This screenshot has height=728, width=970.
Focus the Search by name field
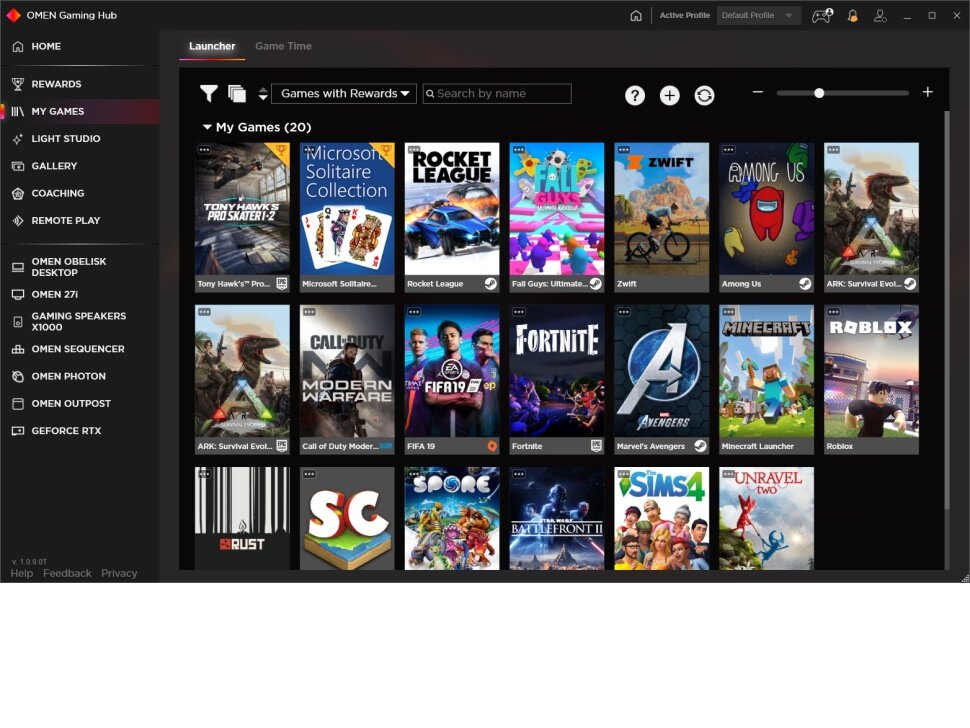point(497,93)
